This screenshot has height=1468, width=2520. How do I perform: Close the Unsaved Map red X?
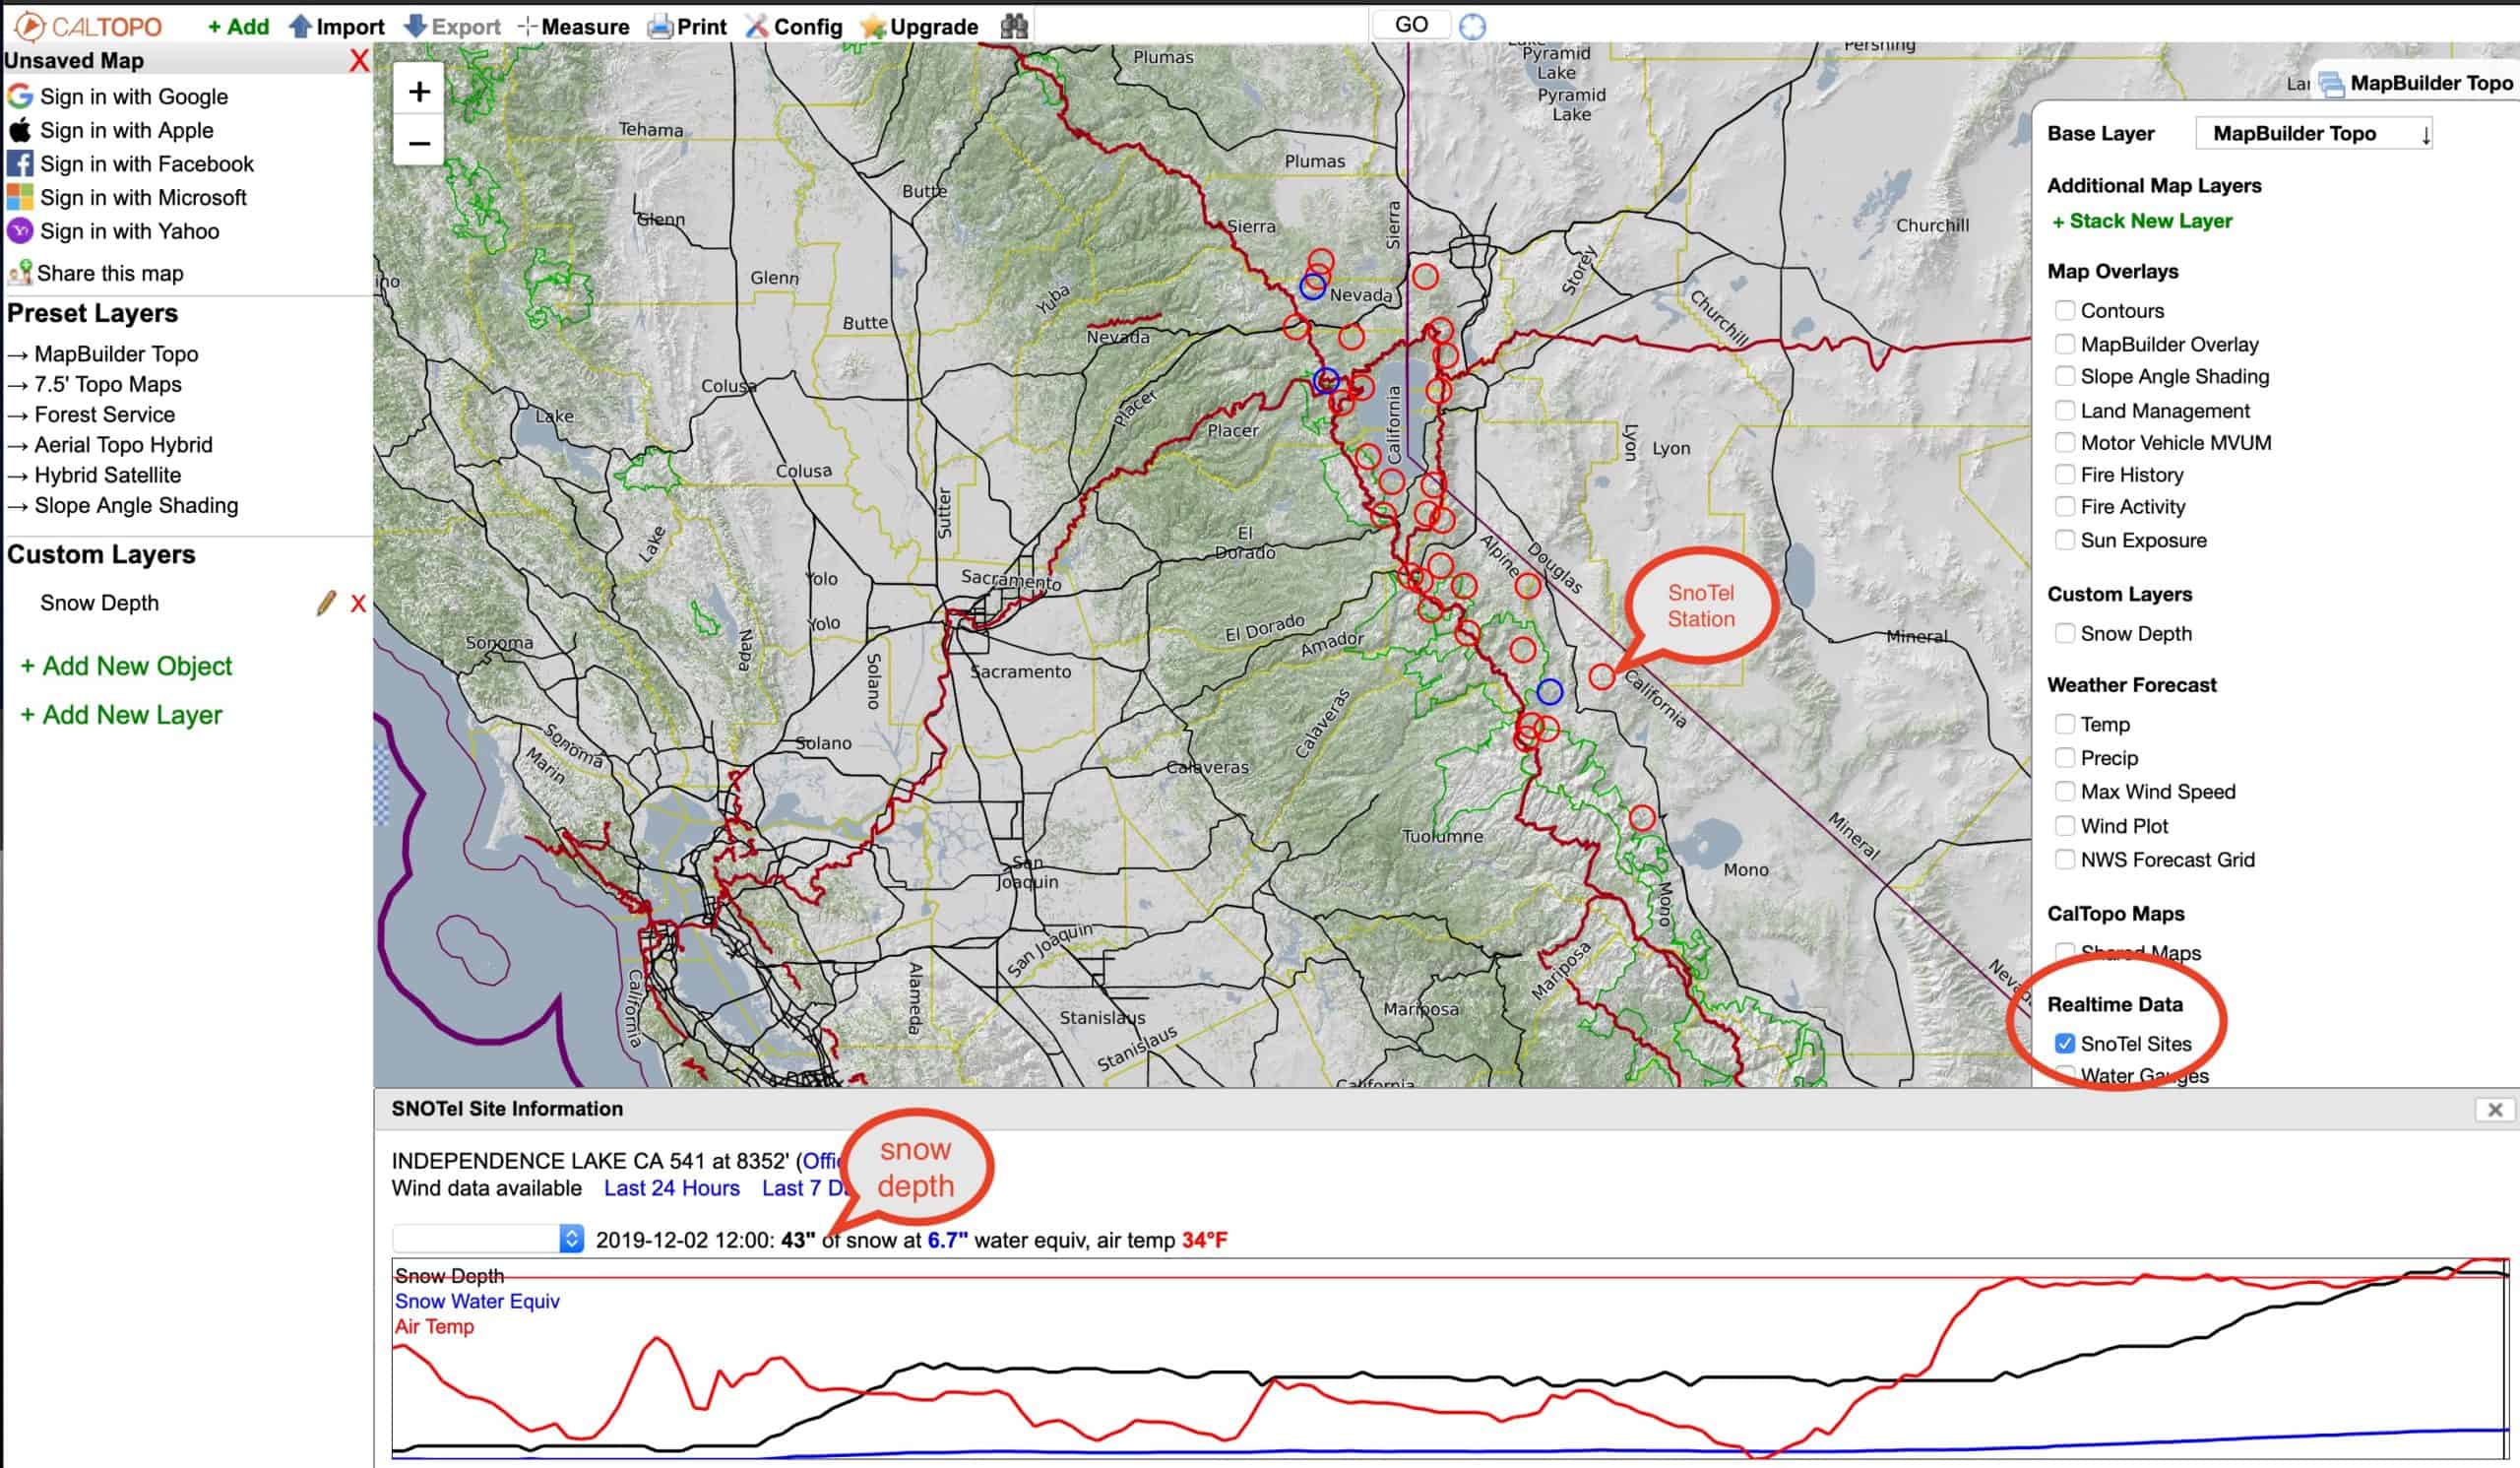pyautogui.click(x=358, y=61)
